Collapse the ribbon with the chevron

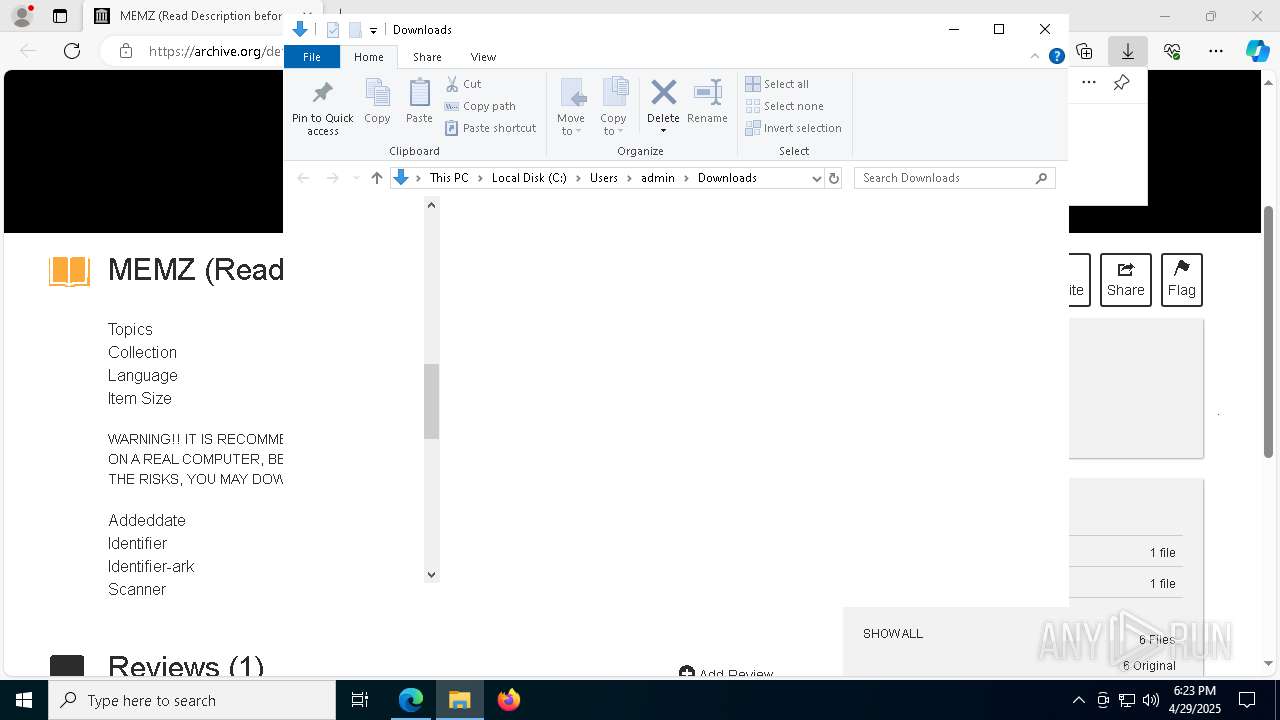pyautogui.click(x=1036, y=57)
